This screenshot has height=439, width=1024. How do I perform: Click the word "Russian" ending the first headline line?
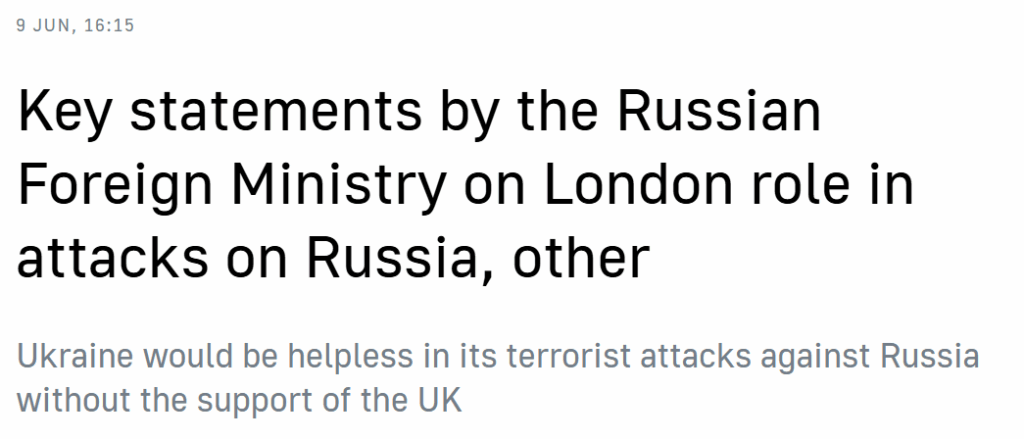tap(719, 112)
